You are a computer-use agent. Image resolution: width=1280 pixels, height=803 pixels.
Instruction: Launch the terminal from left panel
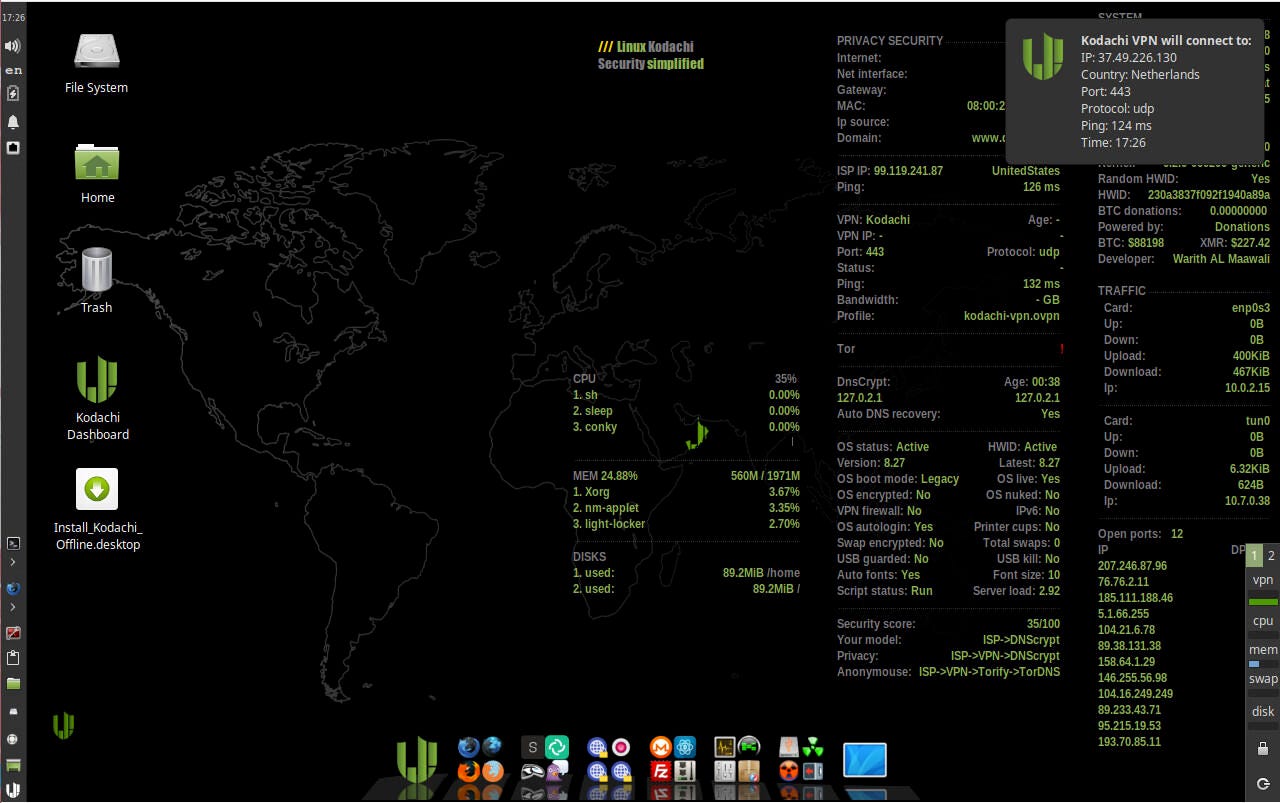click(13, 544)
